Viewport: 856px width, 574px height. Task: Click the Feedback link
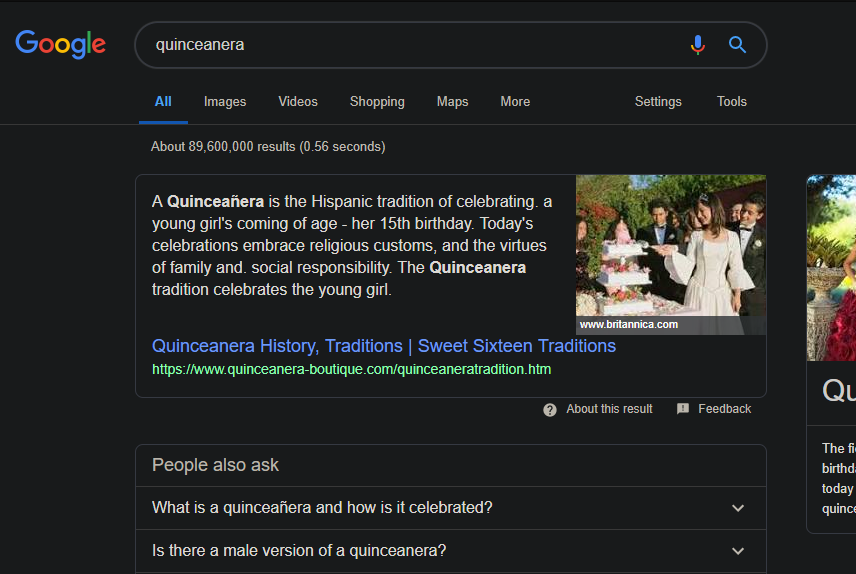724,409
